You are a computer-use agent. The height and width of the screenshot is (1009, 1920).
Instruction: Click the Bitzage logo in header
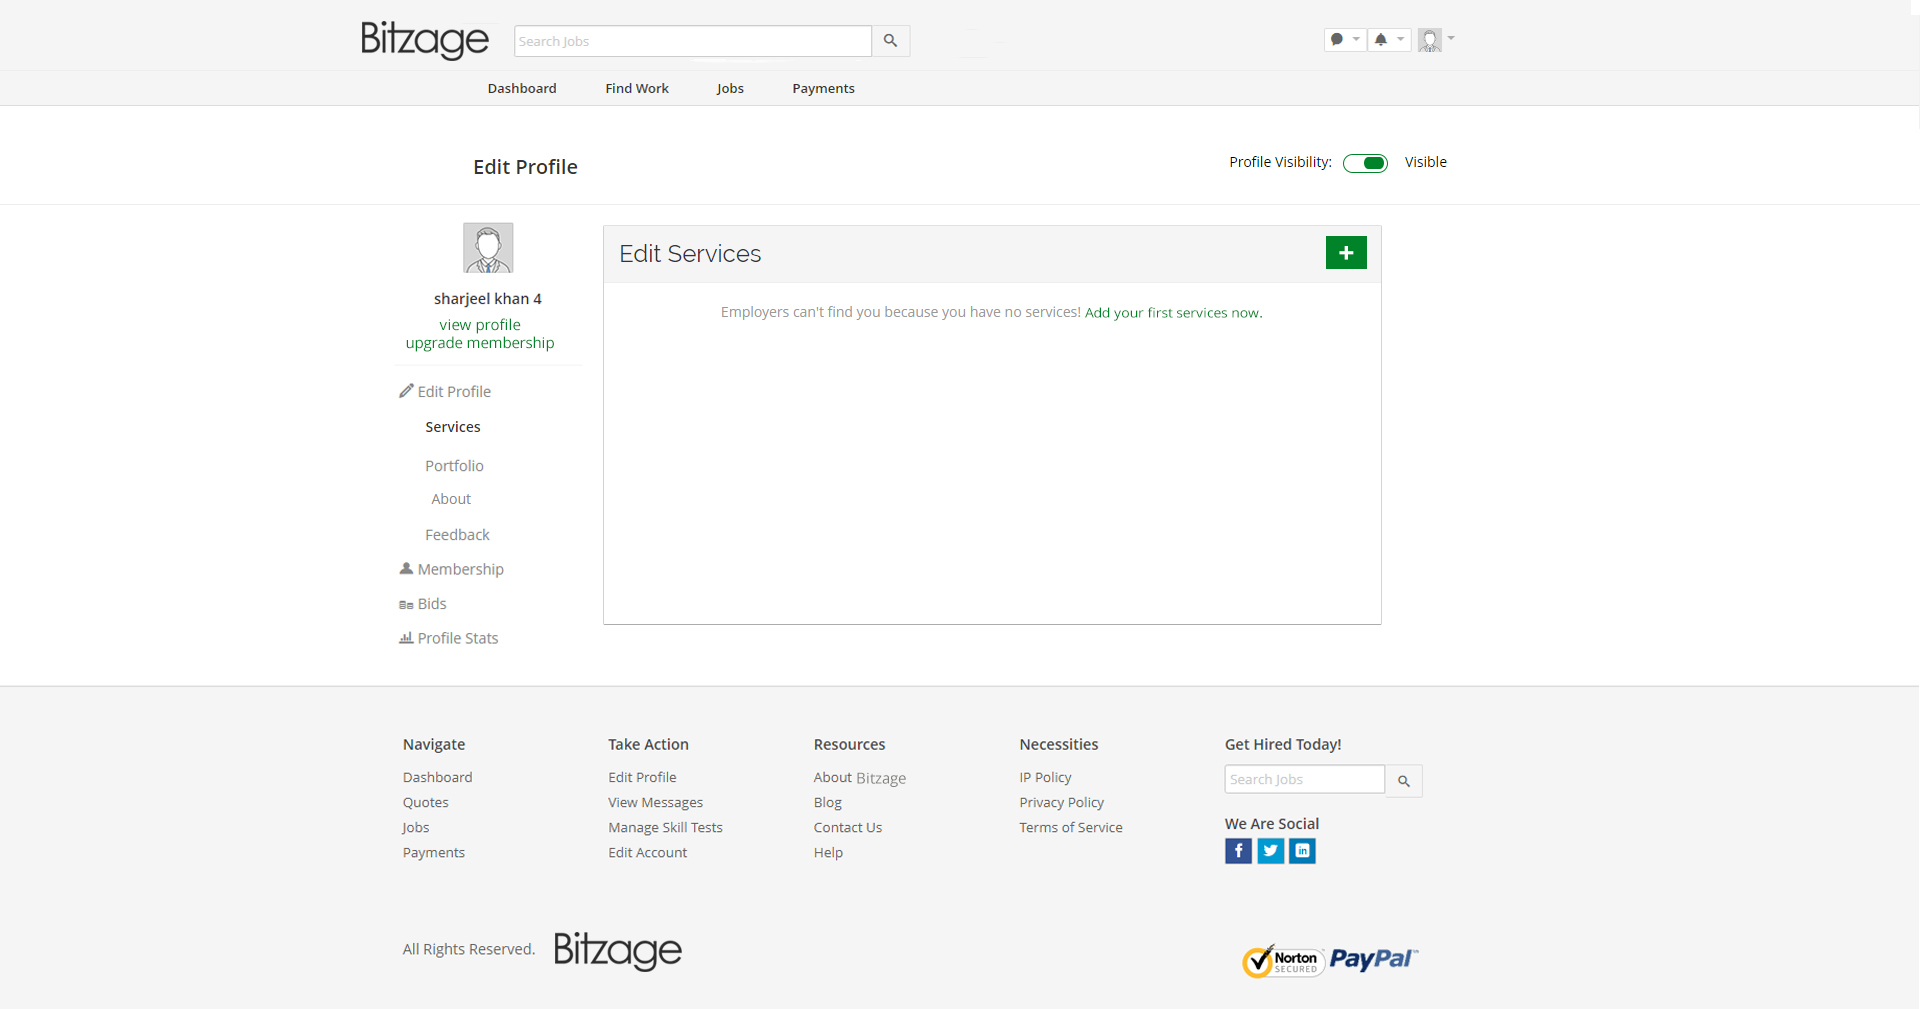(x=425, y=40)
